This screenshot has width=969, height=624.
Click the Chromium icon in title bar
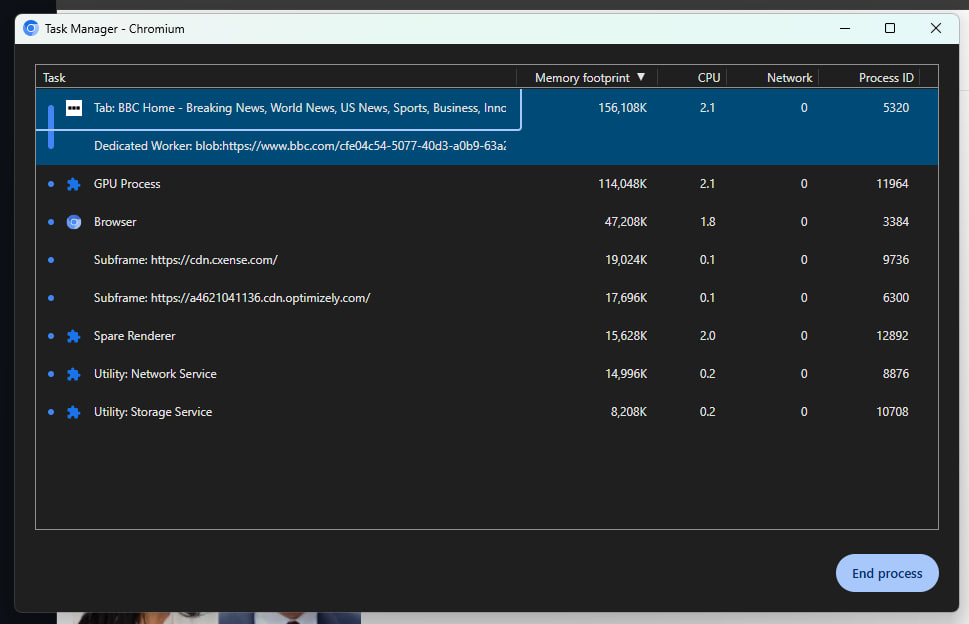click(x=31, y=29)
